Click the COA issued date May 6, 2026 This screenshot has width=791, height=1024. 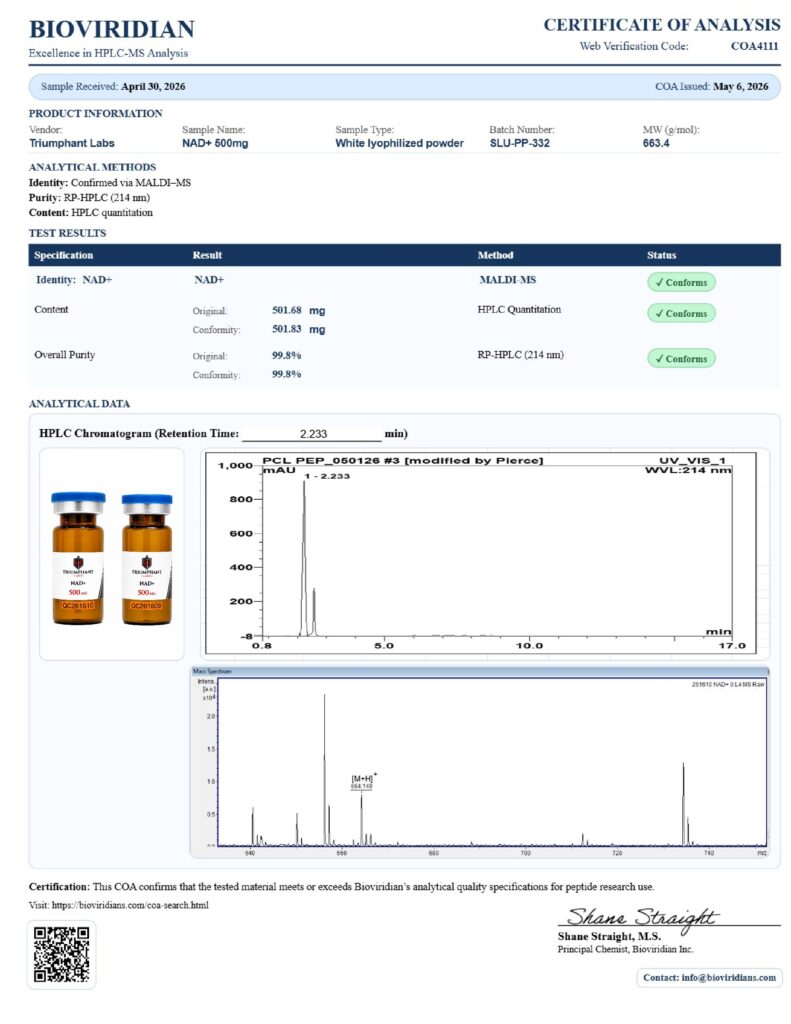tap(740, 86)
